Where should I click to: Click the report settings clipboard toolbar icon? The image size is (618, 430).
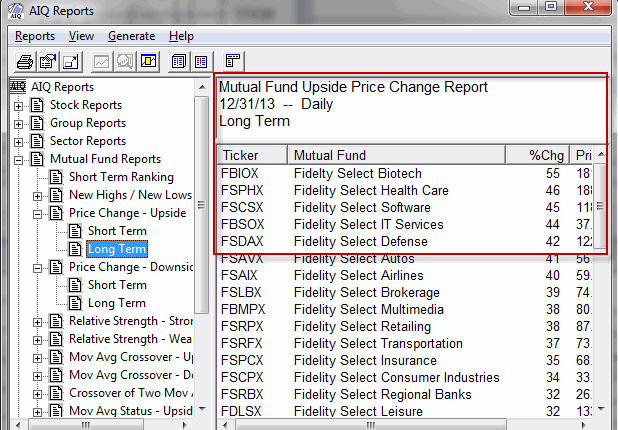pos(48,61)
